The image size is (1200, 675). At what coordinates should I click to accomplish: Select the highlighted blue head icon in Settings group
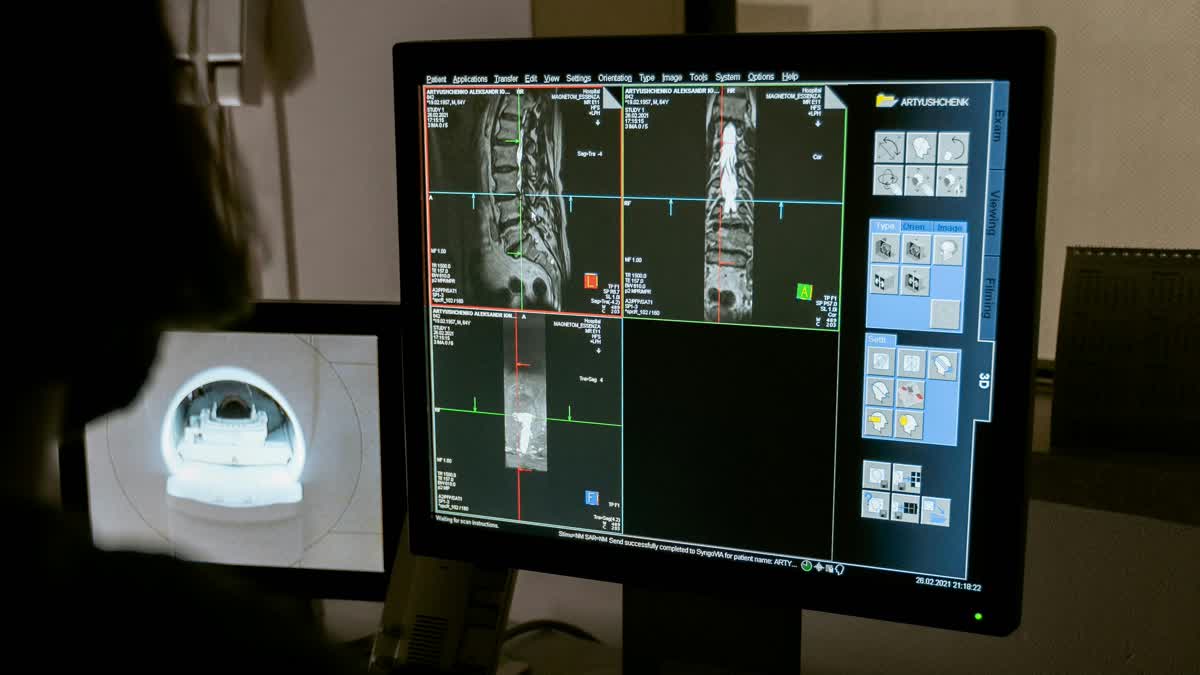(x=942, y=363)
